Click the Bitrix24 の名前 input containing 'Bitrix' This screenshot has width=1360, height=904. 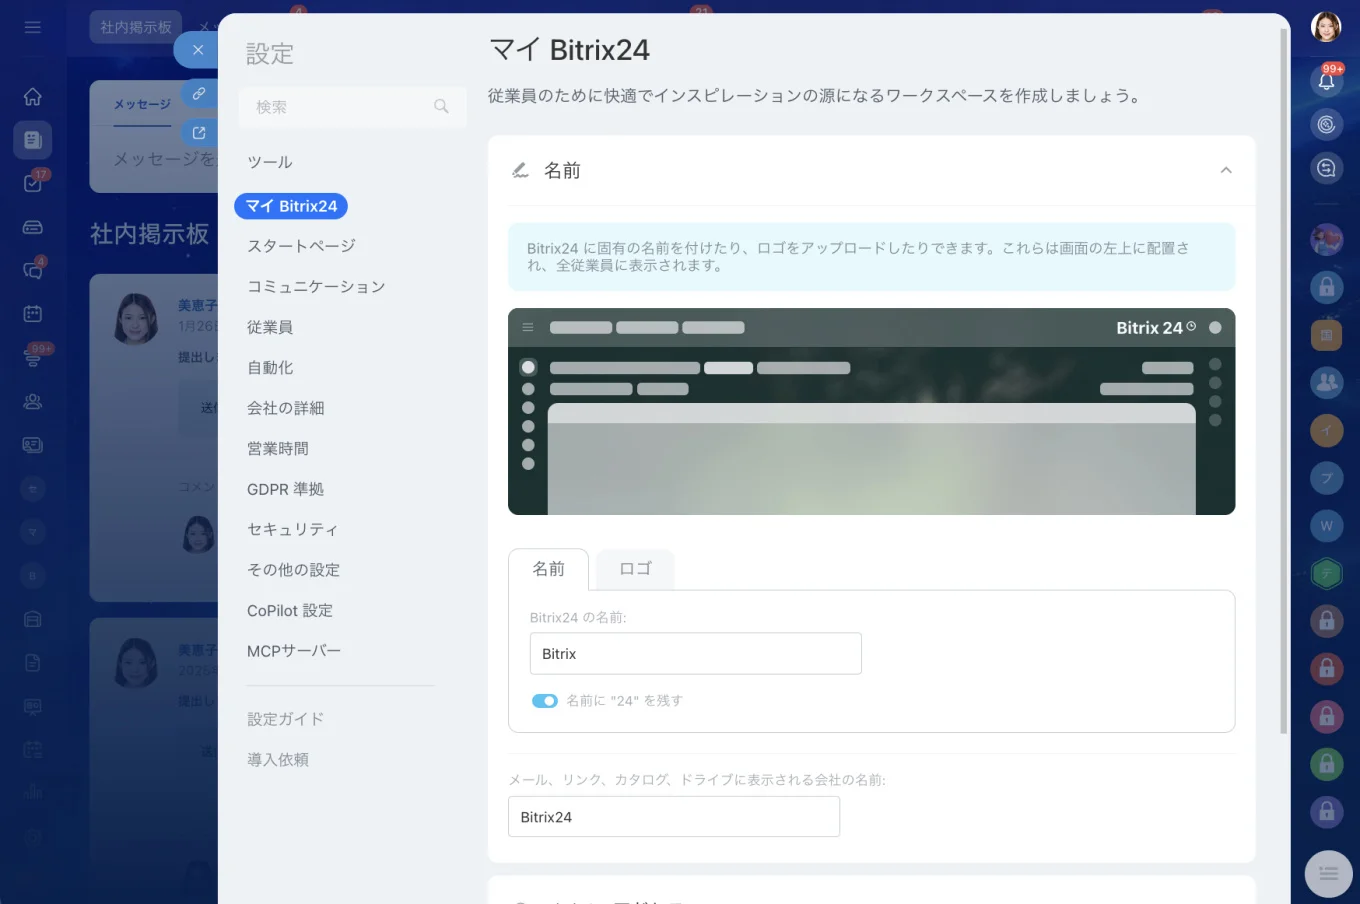[696, 654]
